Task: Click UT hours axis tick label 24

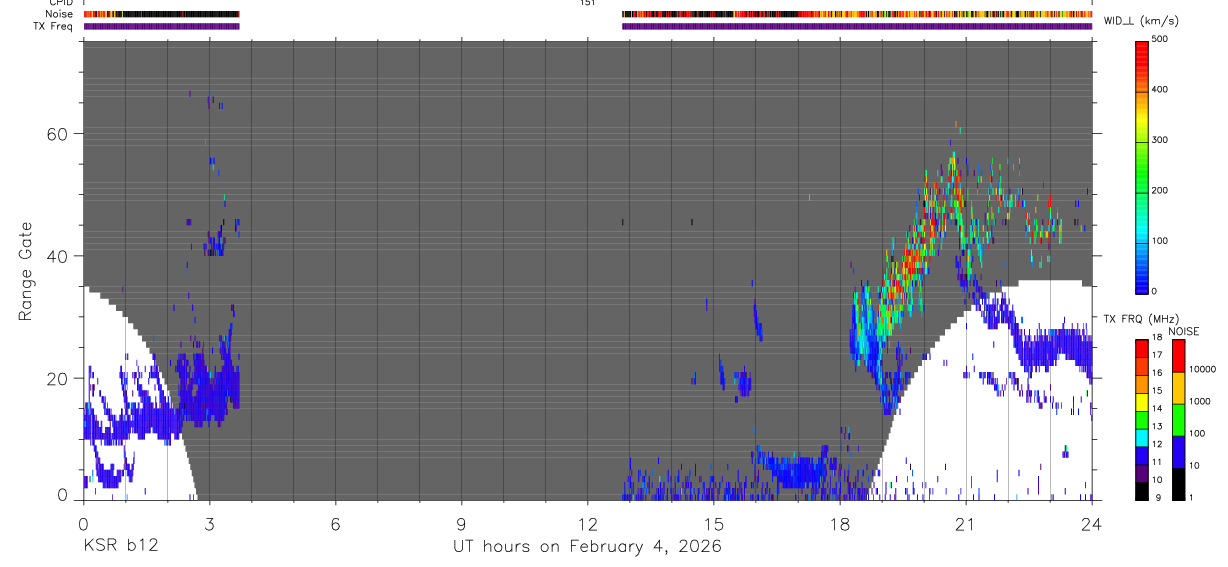Action: coord(1091,523)
